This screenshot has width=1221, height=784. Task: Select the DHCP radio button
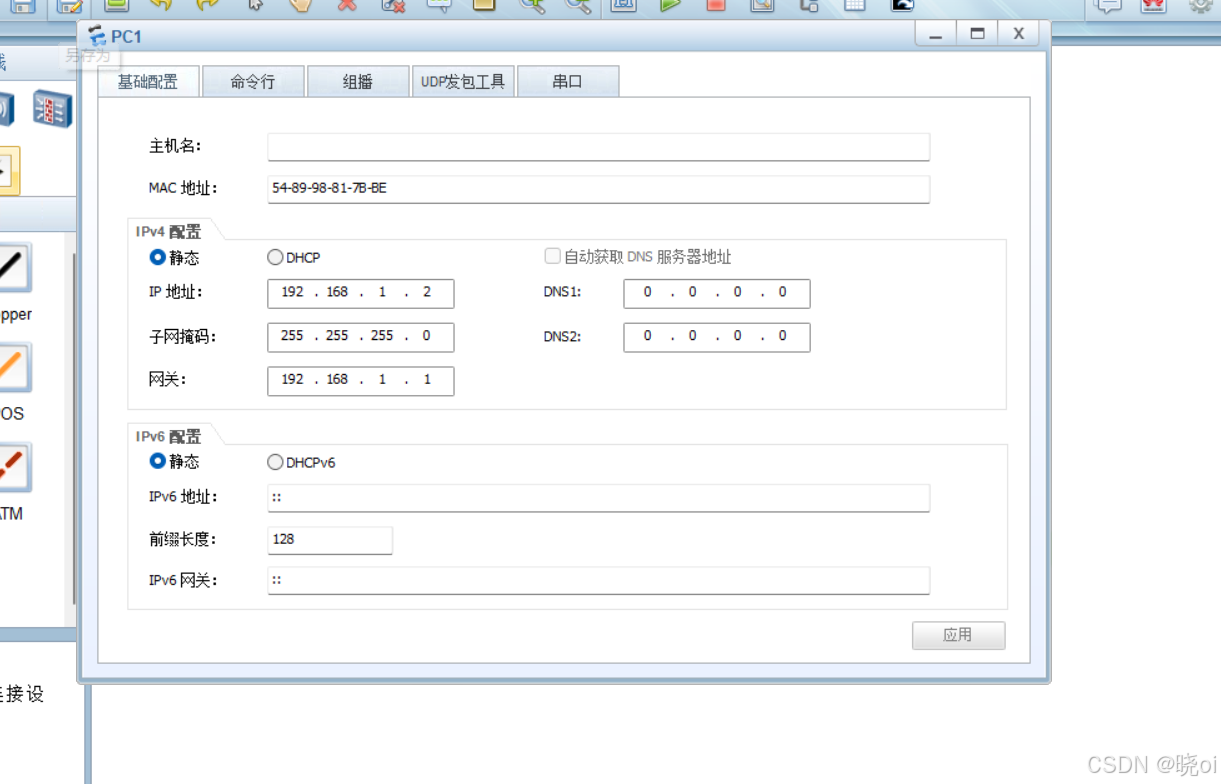point(275,257)
